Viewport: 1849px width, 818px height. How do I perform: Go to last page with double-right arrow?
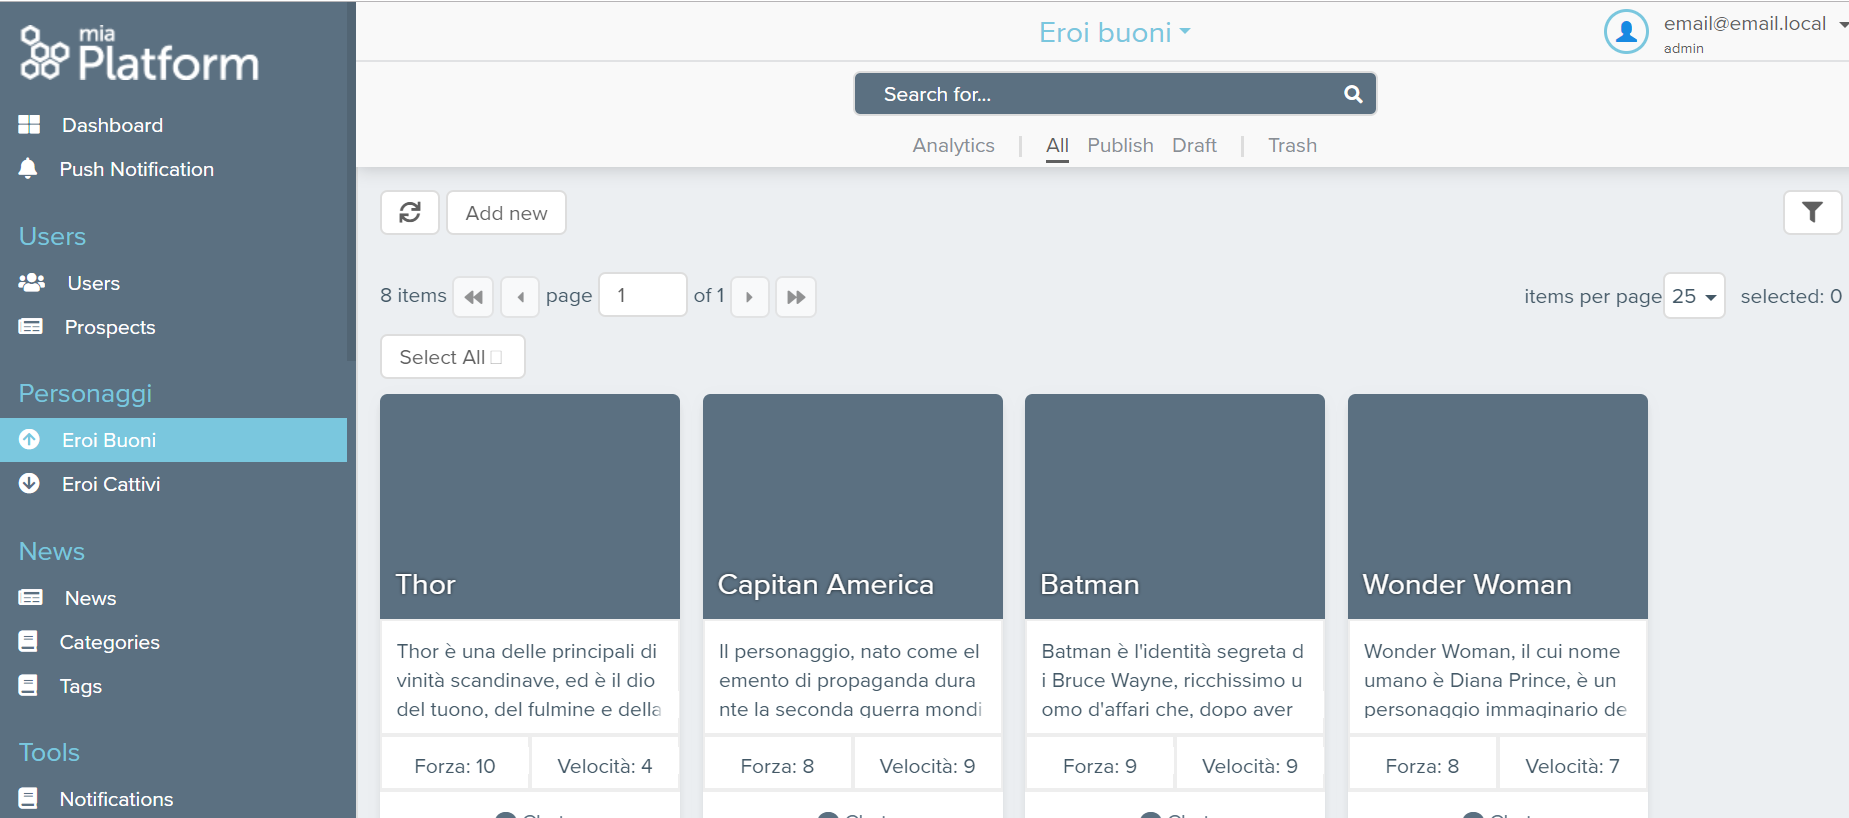796,297
